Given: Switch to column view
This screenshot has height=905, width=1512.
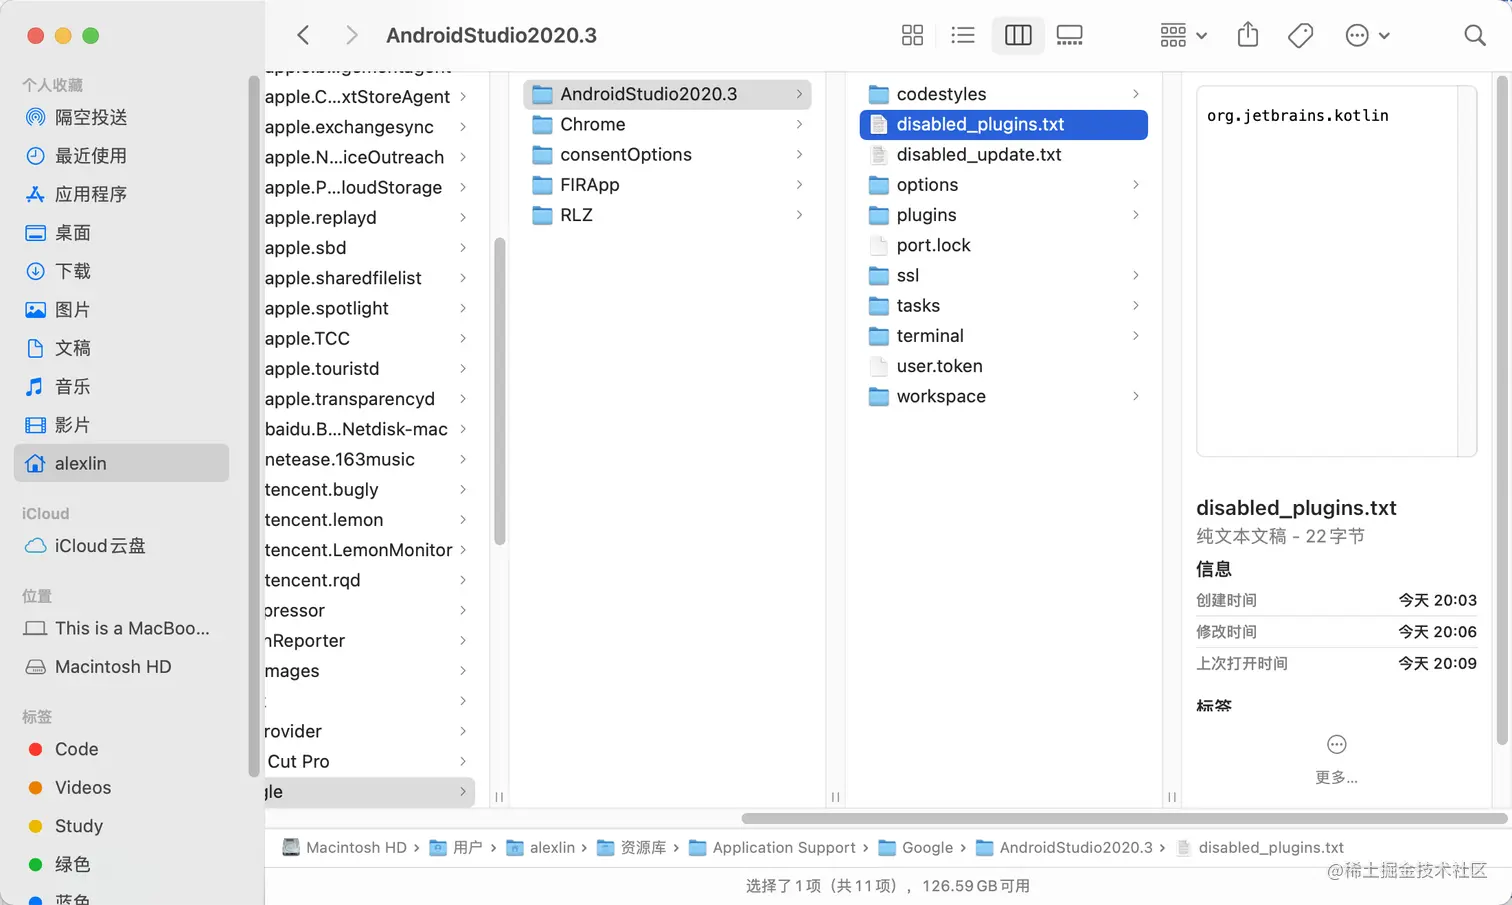Looking at the screenshot, I should pos(1018,35).
